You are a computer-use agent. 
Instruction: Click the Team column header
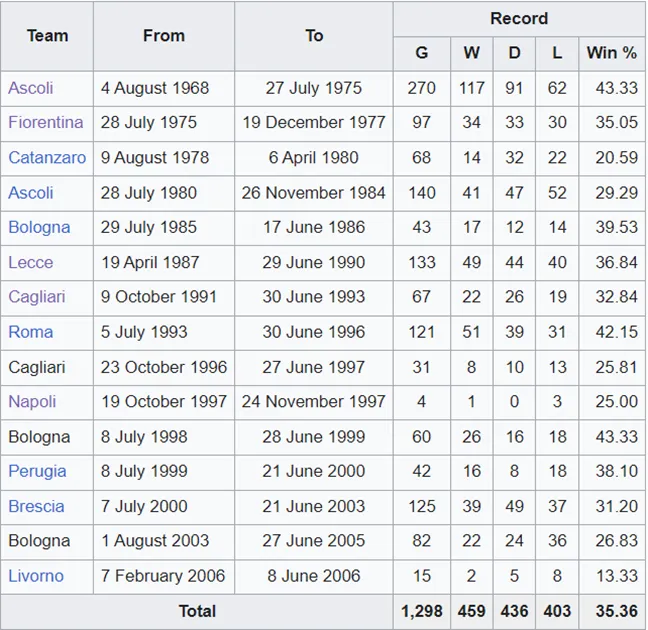pos(47,36)
